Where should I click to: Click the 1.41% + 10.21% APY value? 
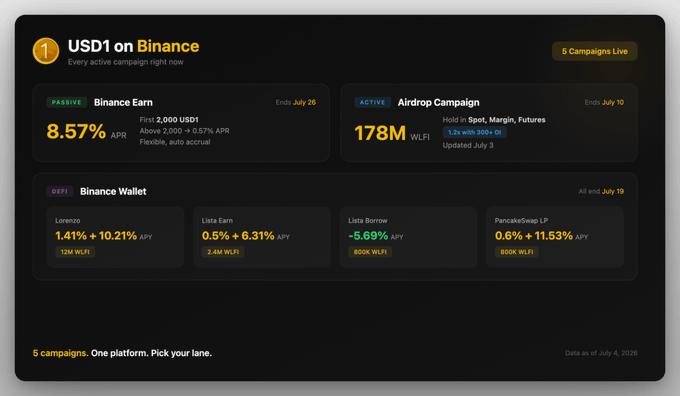[x=104, y=236]
